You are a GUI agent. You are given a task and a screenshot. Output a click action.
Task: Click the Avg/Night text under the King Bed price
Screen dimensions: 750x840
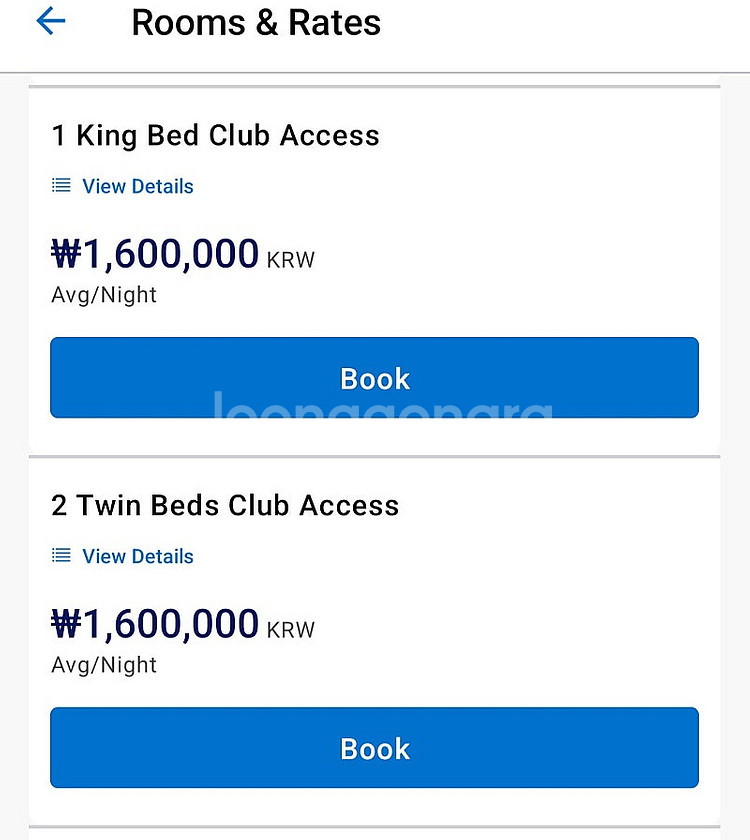tap(104, 295)
